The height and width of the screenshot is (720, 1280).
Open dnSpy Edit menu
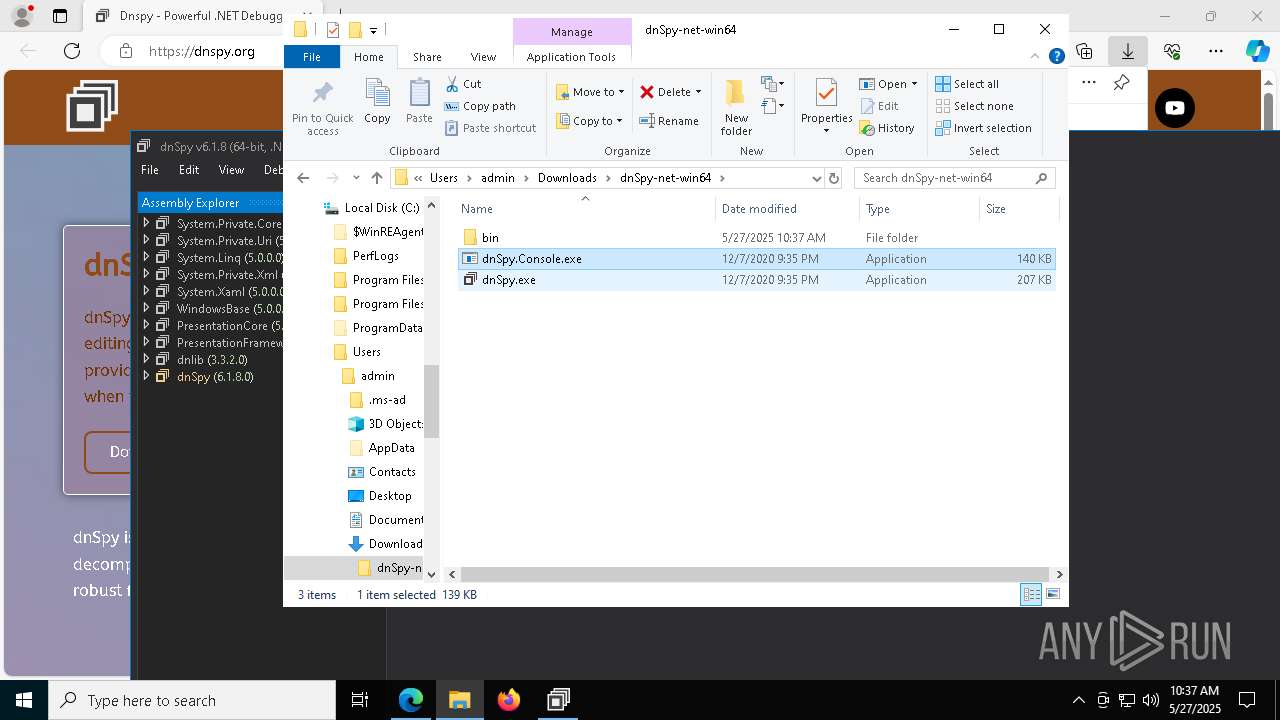pos(189,170)
